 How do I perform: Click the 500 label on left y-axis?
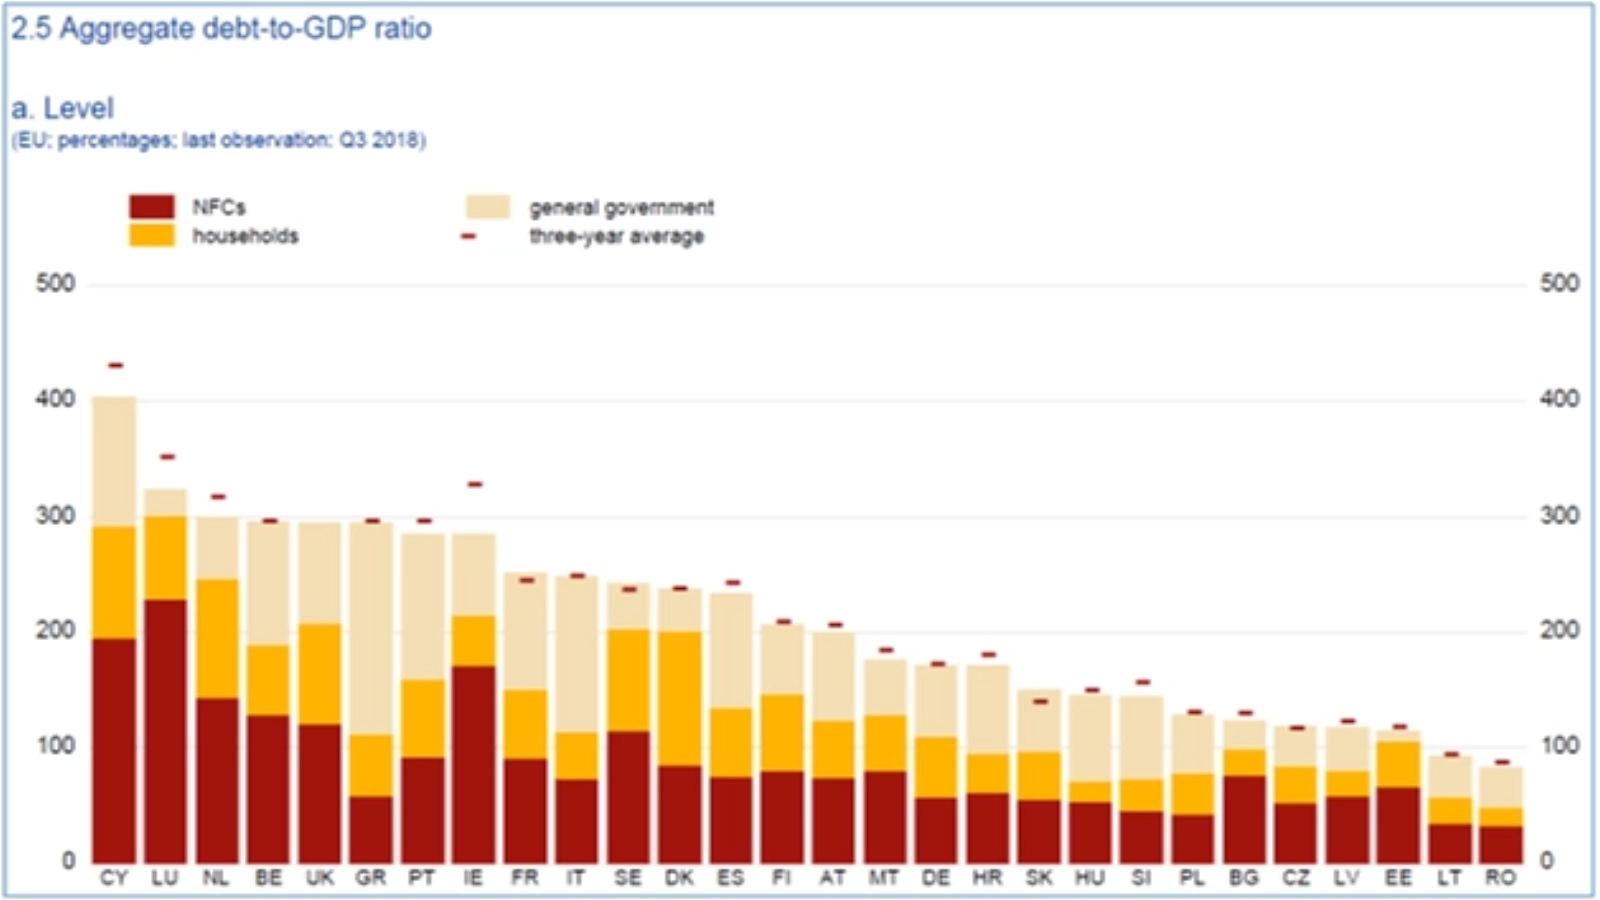55,284
